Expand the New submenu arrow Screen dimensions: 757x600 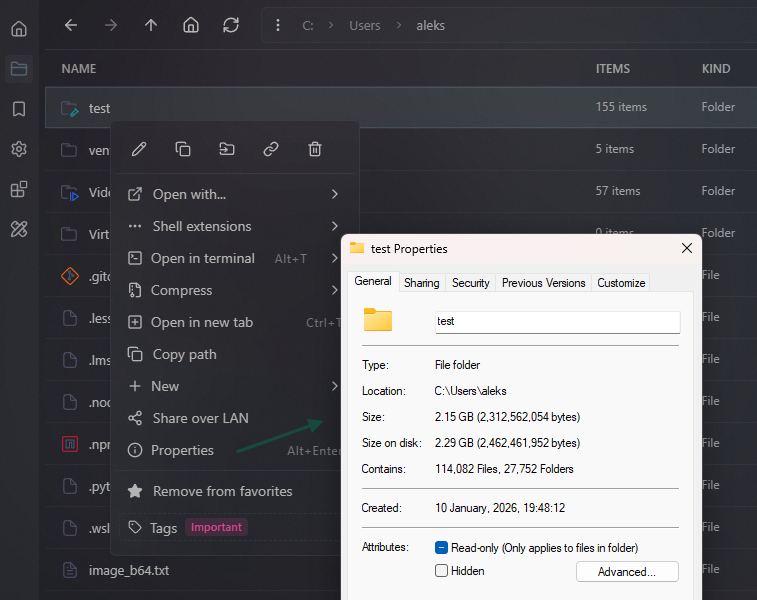(x=335, y=386)
